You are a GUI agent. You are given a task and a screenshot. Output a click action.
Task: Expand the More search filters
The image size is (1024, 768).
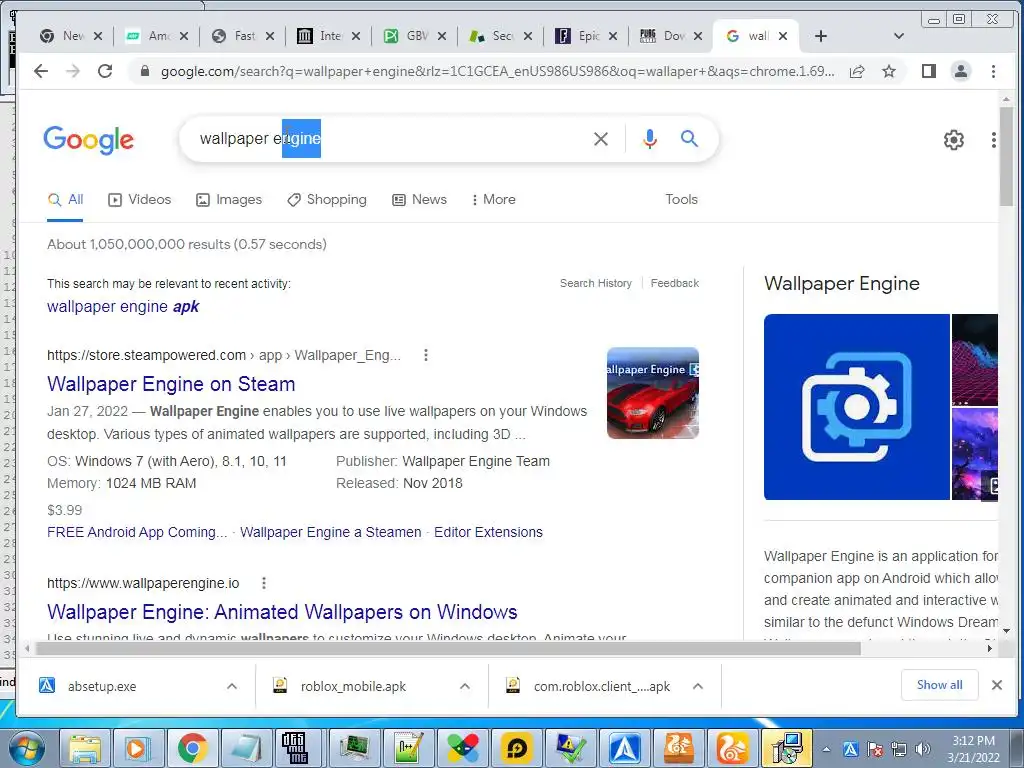[x=494, y=199]
